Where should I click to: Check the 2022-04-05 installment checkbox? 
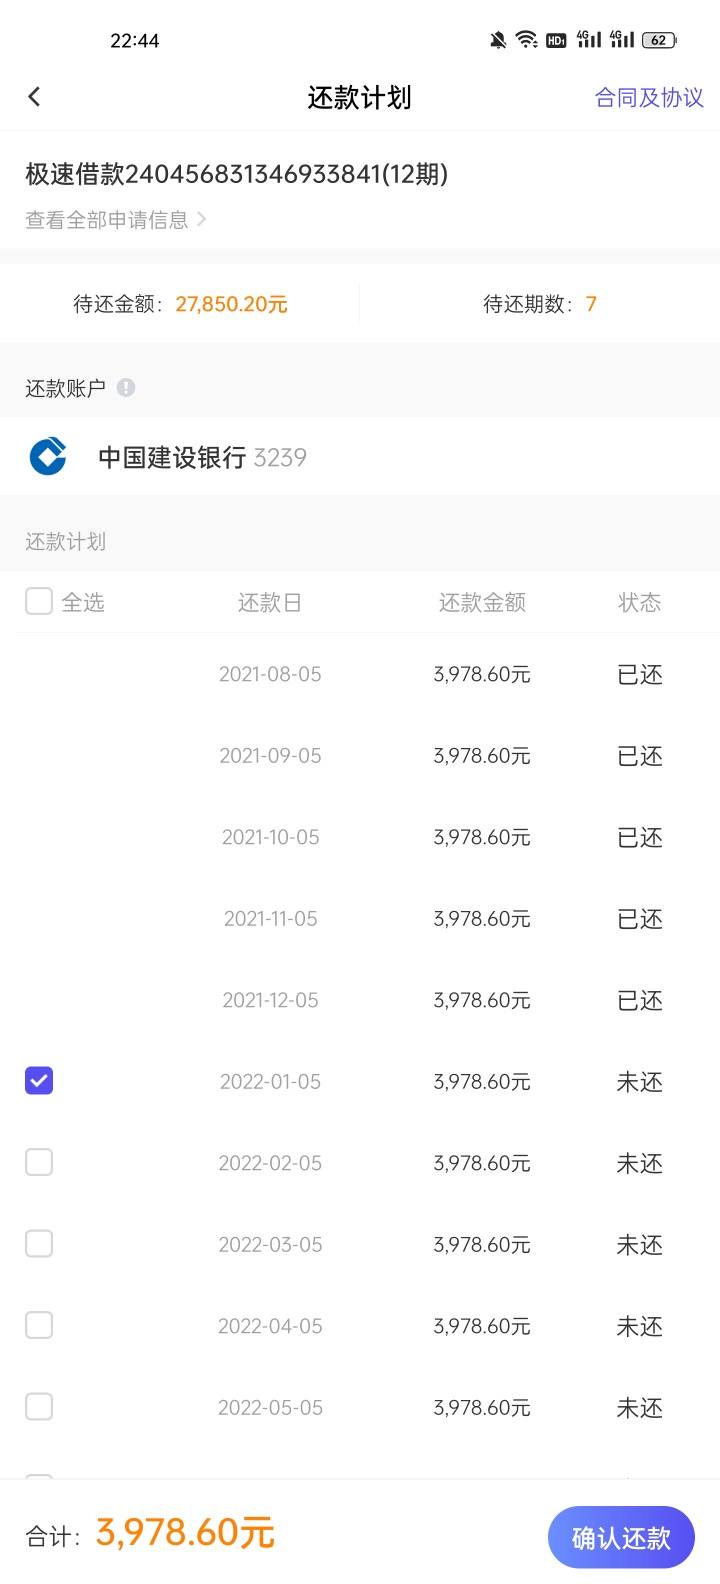coord(39,1325)
